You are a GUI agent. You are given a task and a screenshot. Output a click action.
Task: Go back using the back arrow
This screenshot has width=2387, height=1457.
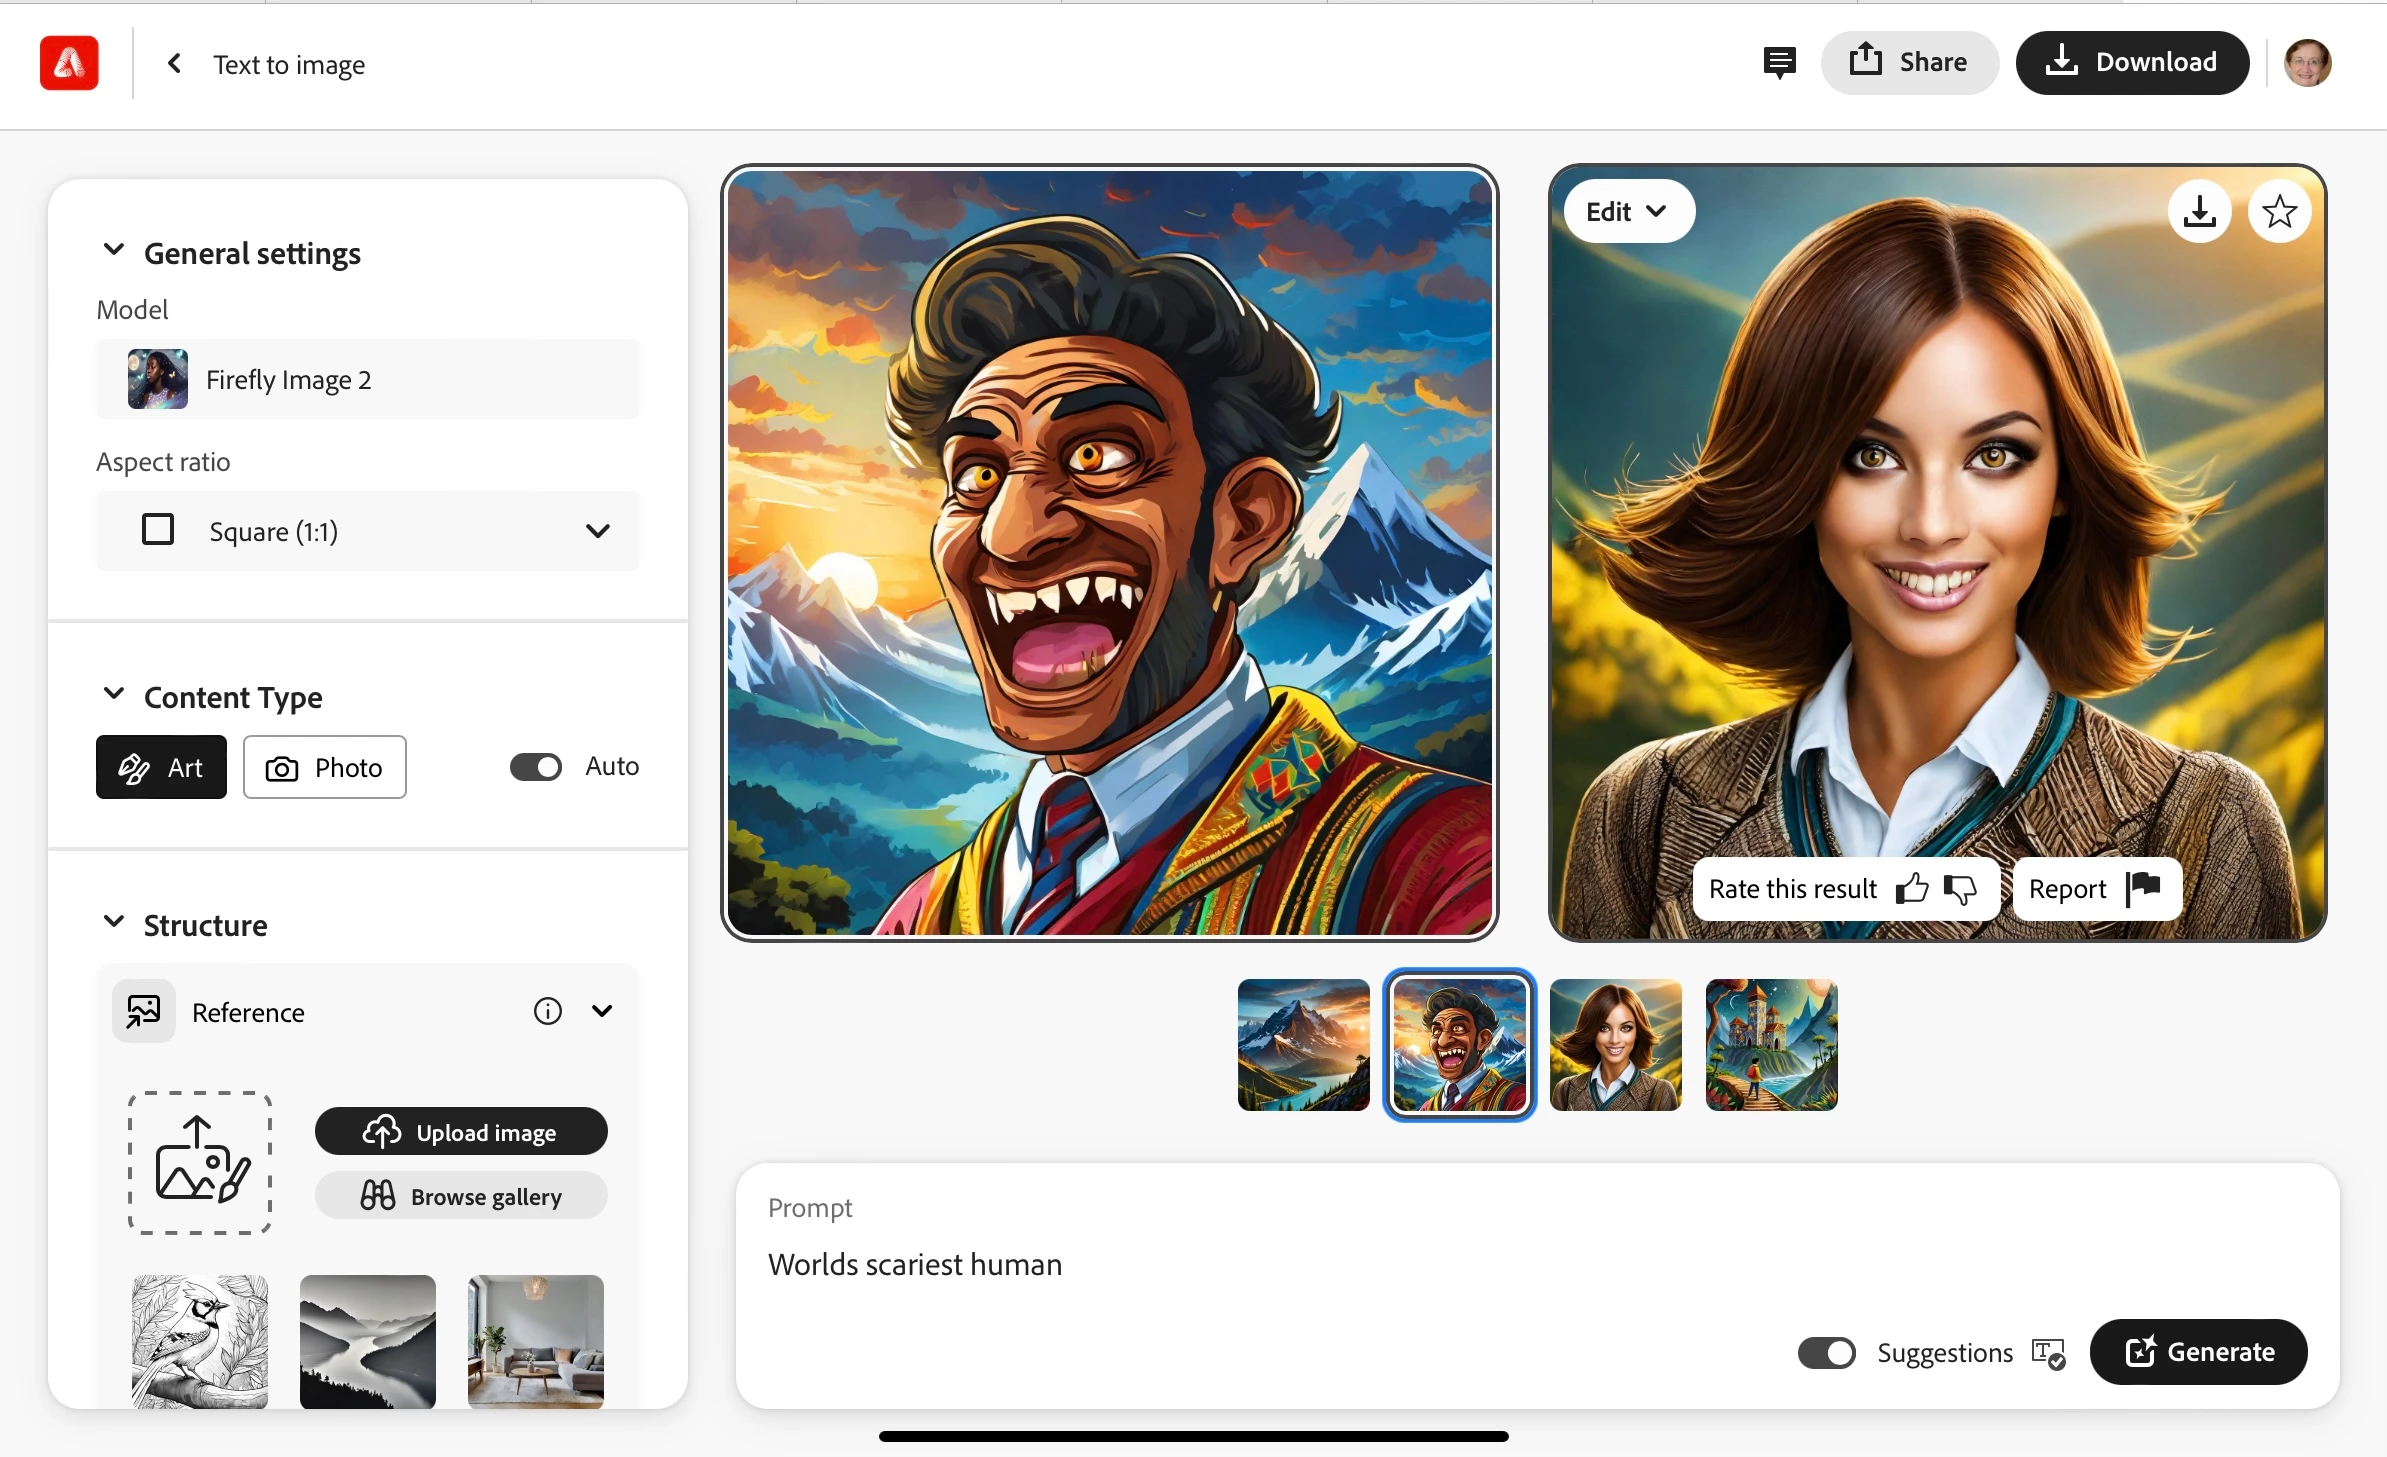point(174,63)
